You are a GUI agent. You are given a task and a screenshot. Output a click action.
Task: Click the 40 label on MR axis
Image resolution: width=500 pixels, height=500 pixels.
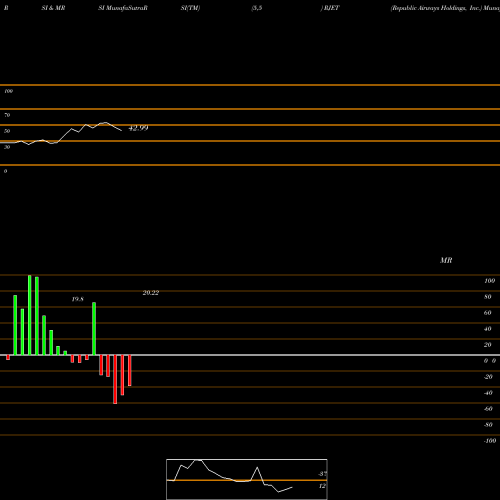(x=488, y=329)
